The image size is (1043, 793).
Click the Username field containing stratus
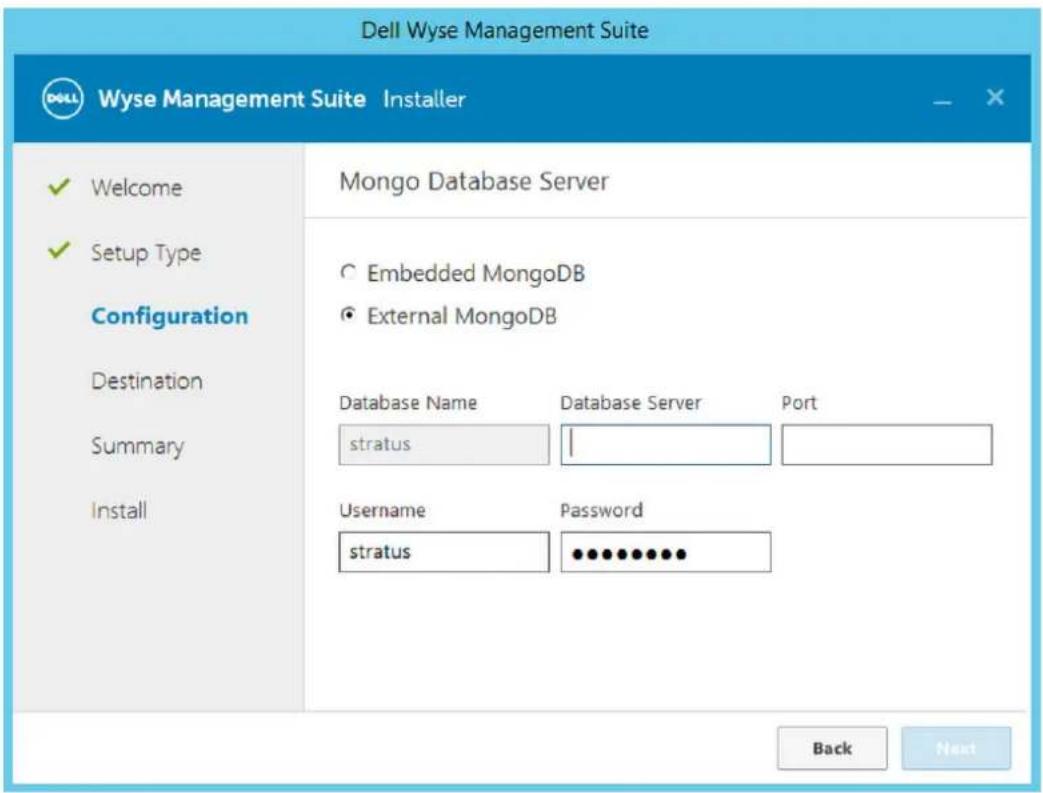tap(444, 552)
